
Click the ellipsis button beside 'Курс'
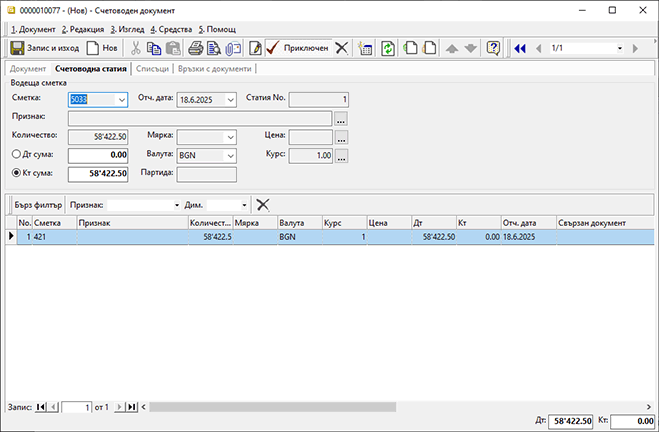(x=341, y=156)
